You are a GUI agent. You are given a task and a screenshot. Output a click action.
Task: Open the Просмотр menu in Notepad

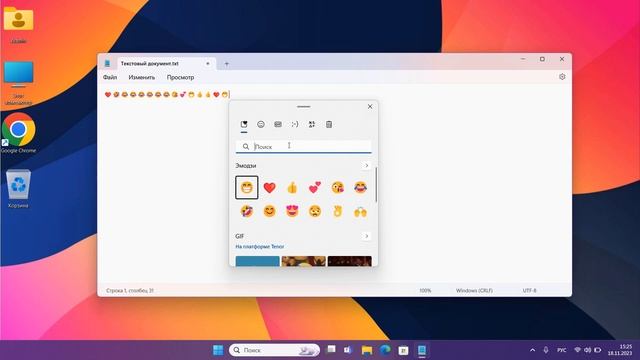coord(180,77)
